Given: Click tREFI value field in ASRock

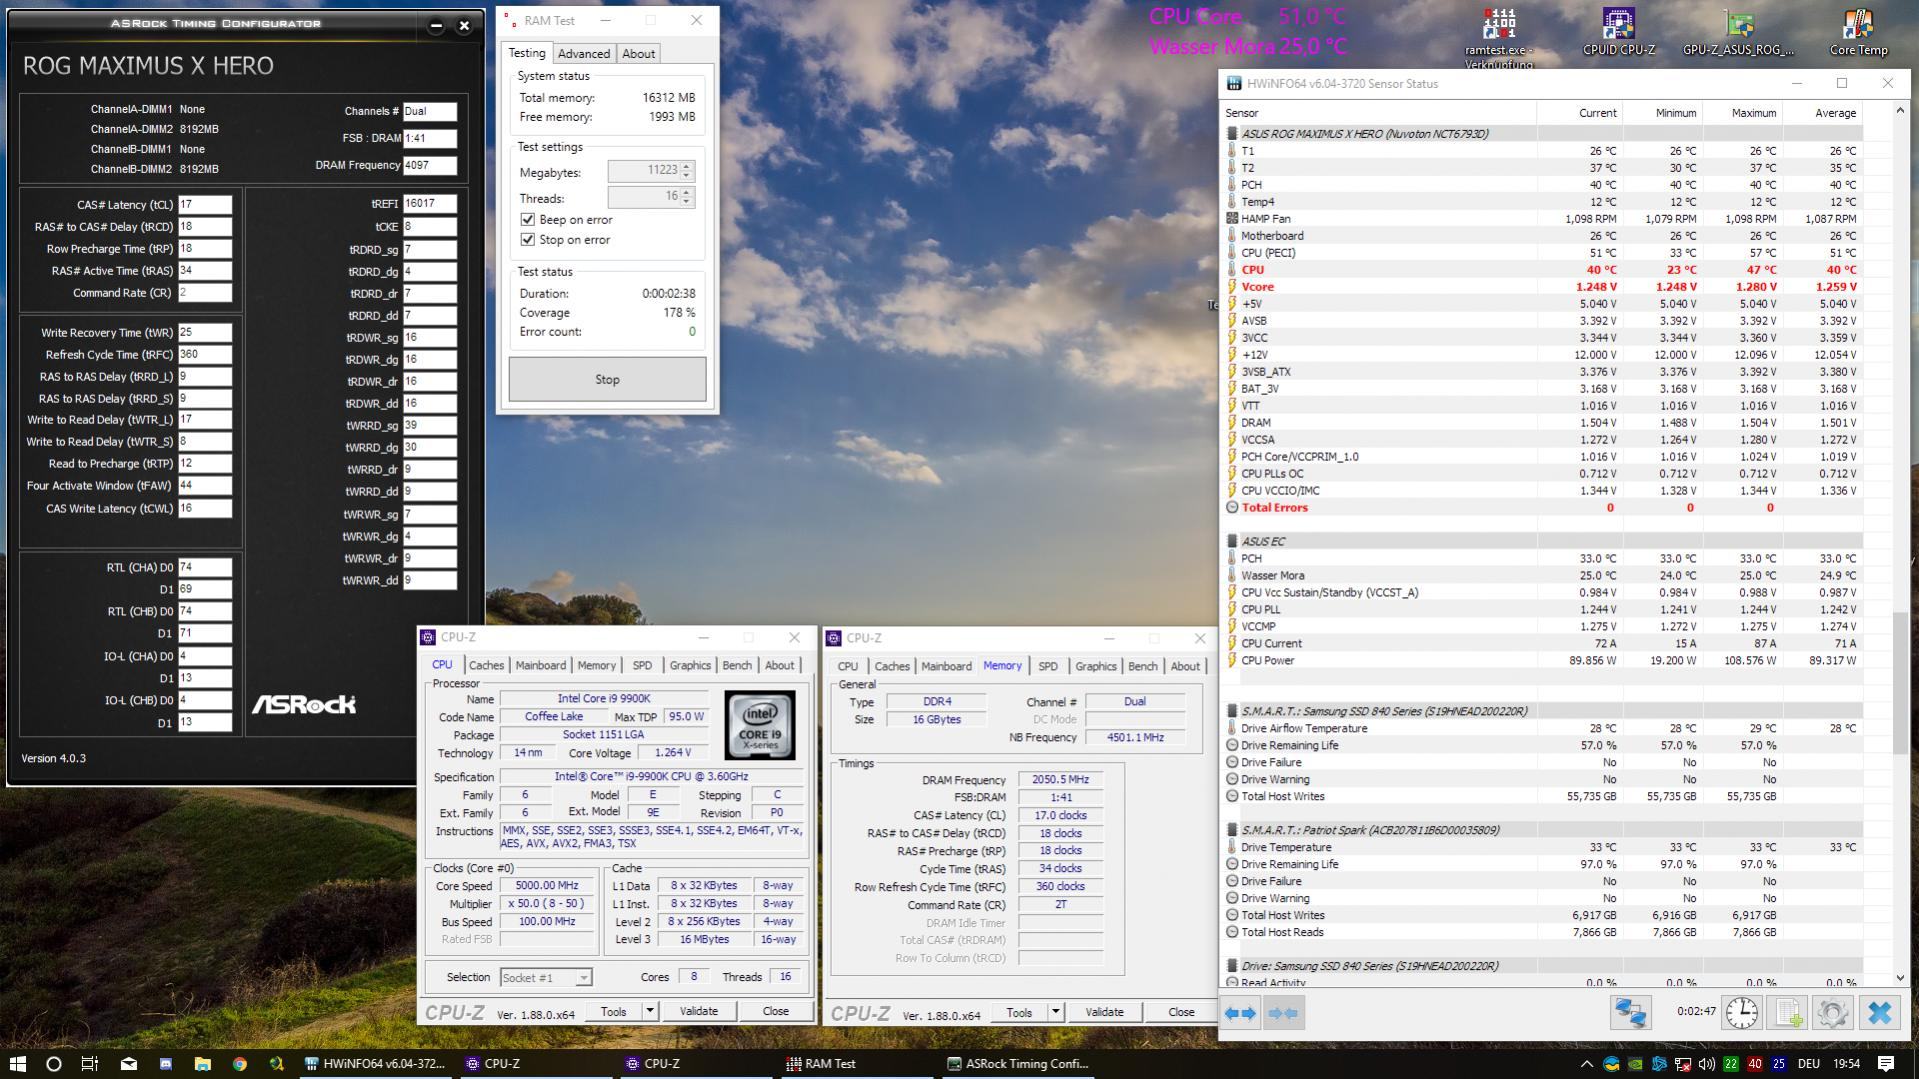Looking at the screenshot, I should (x=430, y=203).
